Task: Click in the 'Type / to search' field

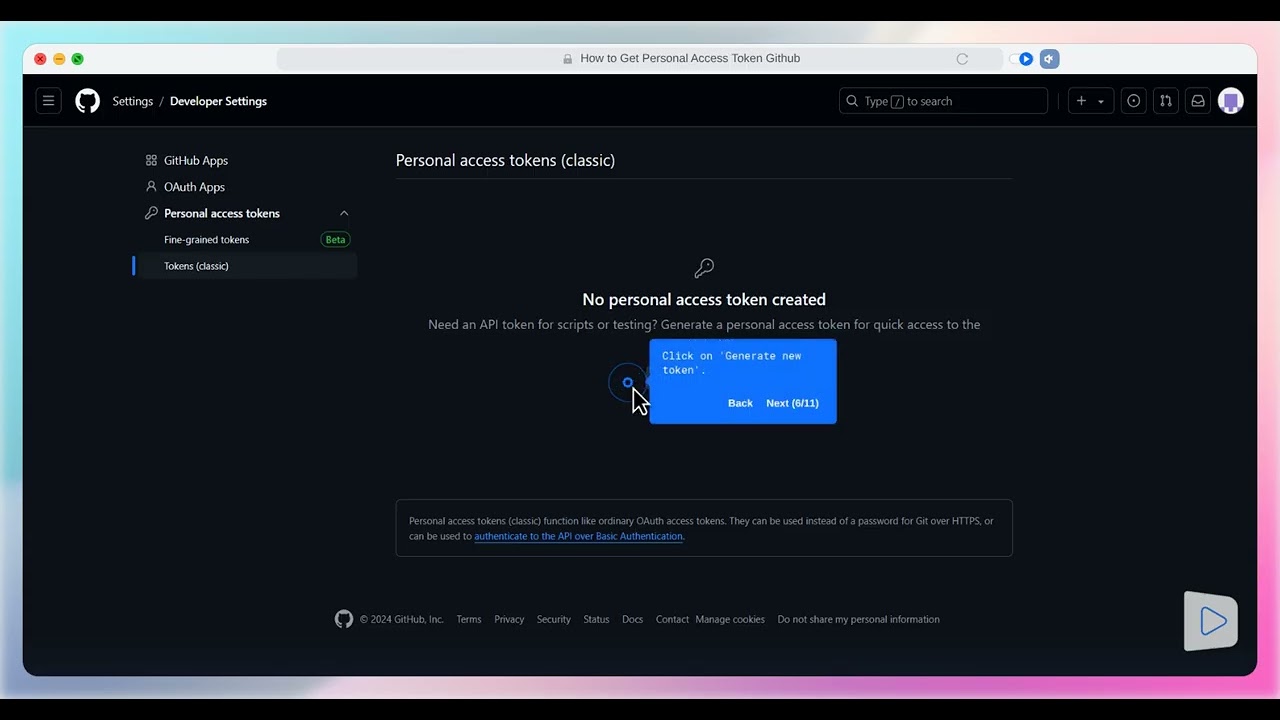Action: [x=943, y=101]
